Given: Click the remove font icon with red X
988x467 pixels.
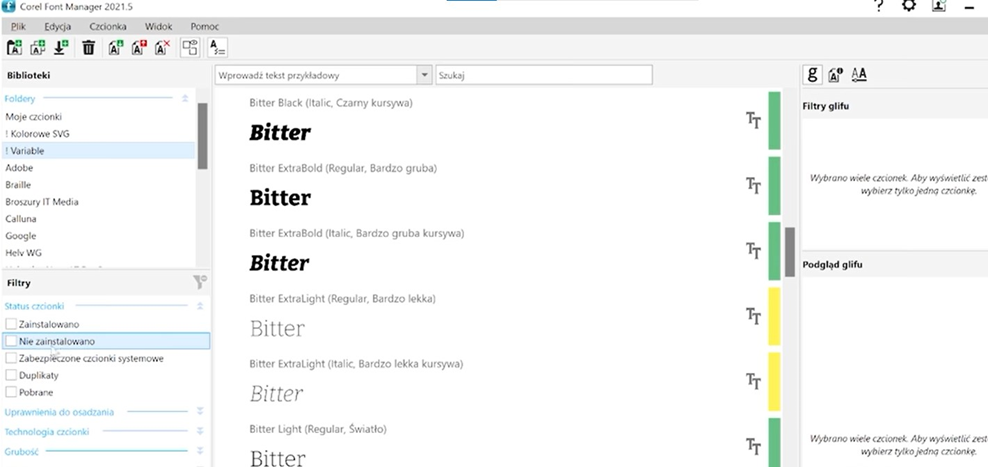Looking at the screenshot, I should [163, 47].
